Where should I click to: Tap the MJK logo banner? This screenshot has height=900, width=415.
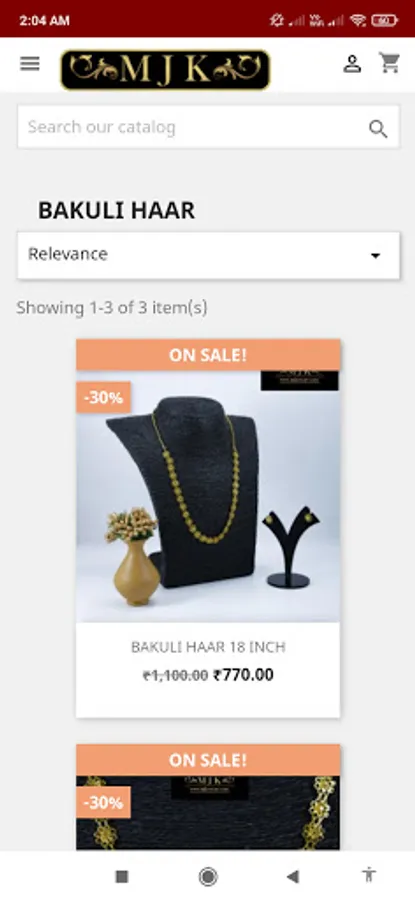165,70
